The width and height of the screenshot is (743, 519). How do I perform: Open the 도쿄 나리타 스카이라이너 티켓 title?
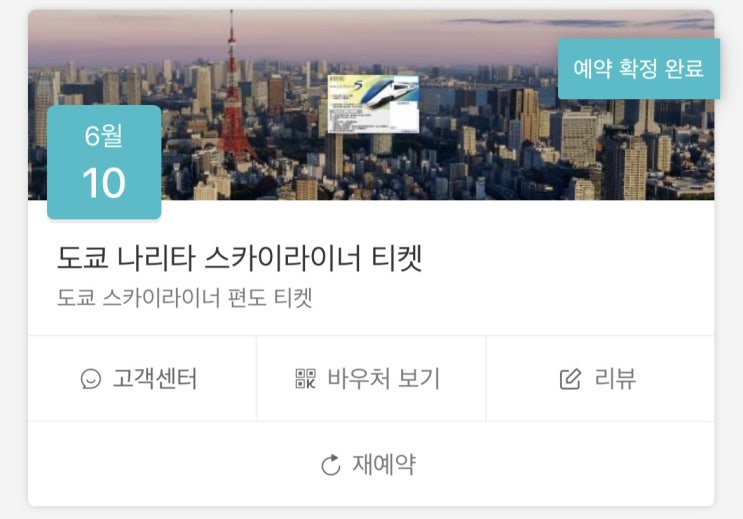tap(239, 258)
